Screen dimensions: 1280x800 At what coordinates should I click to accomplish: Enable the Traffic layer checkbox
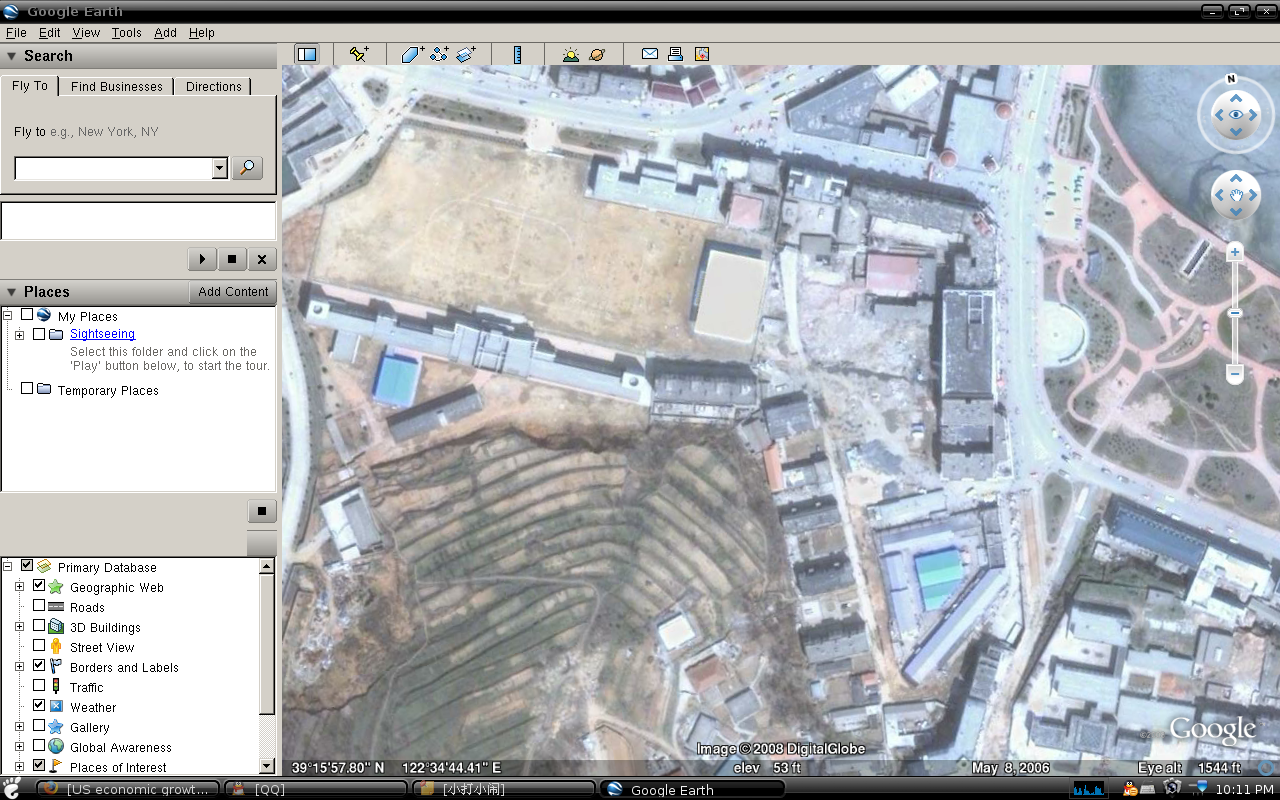[39, 686]
